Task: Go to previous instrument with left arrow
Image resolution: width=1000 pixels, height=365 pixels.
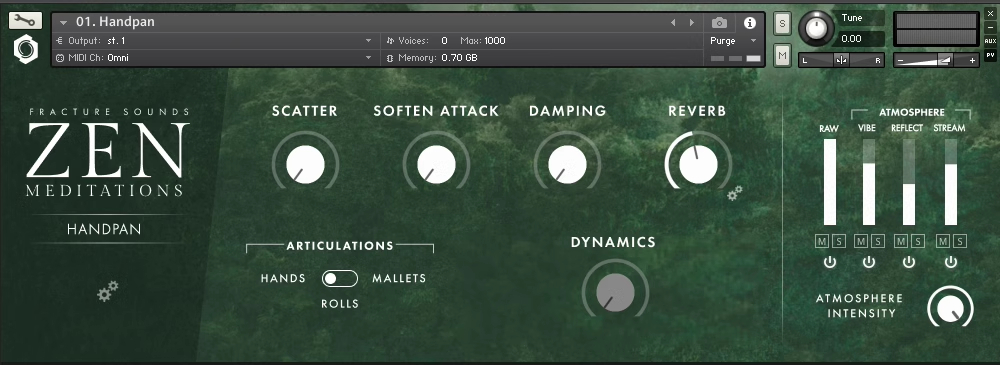Action: [673, 23]
